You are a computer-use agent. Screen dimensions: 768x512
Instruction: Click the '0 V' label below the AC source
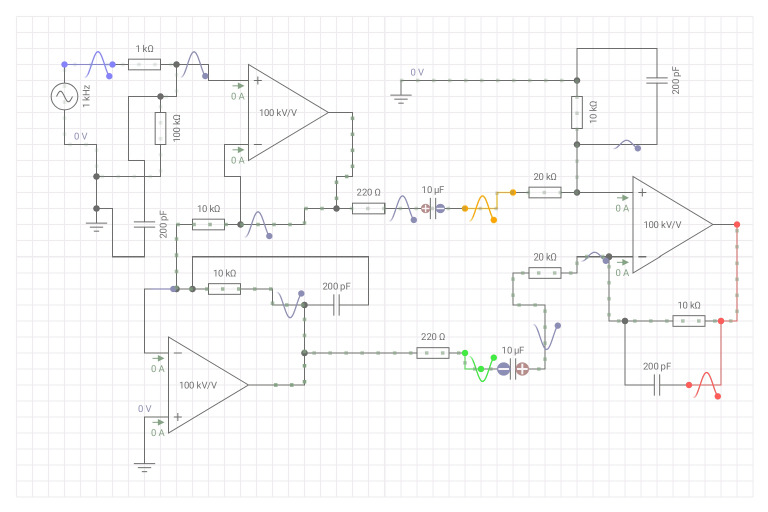[x=80, y=136]
